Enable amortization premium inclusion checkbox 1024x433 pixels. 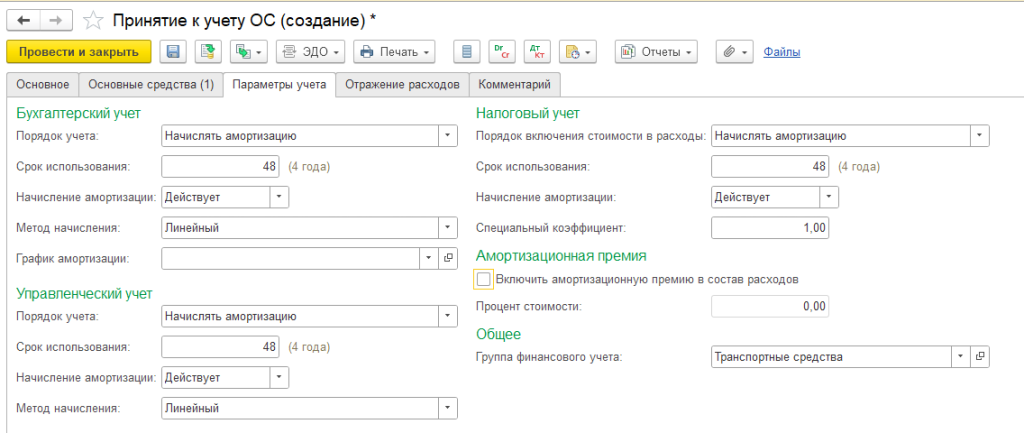click(x=485, y=279)
